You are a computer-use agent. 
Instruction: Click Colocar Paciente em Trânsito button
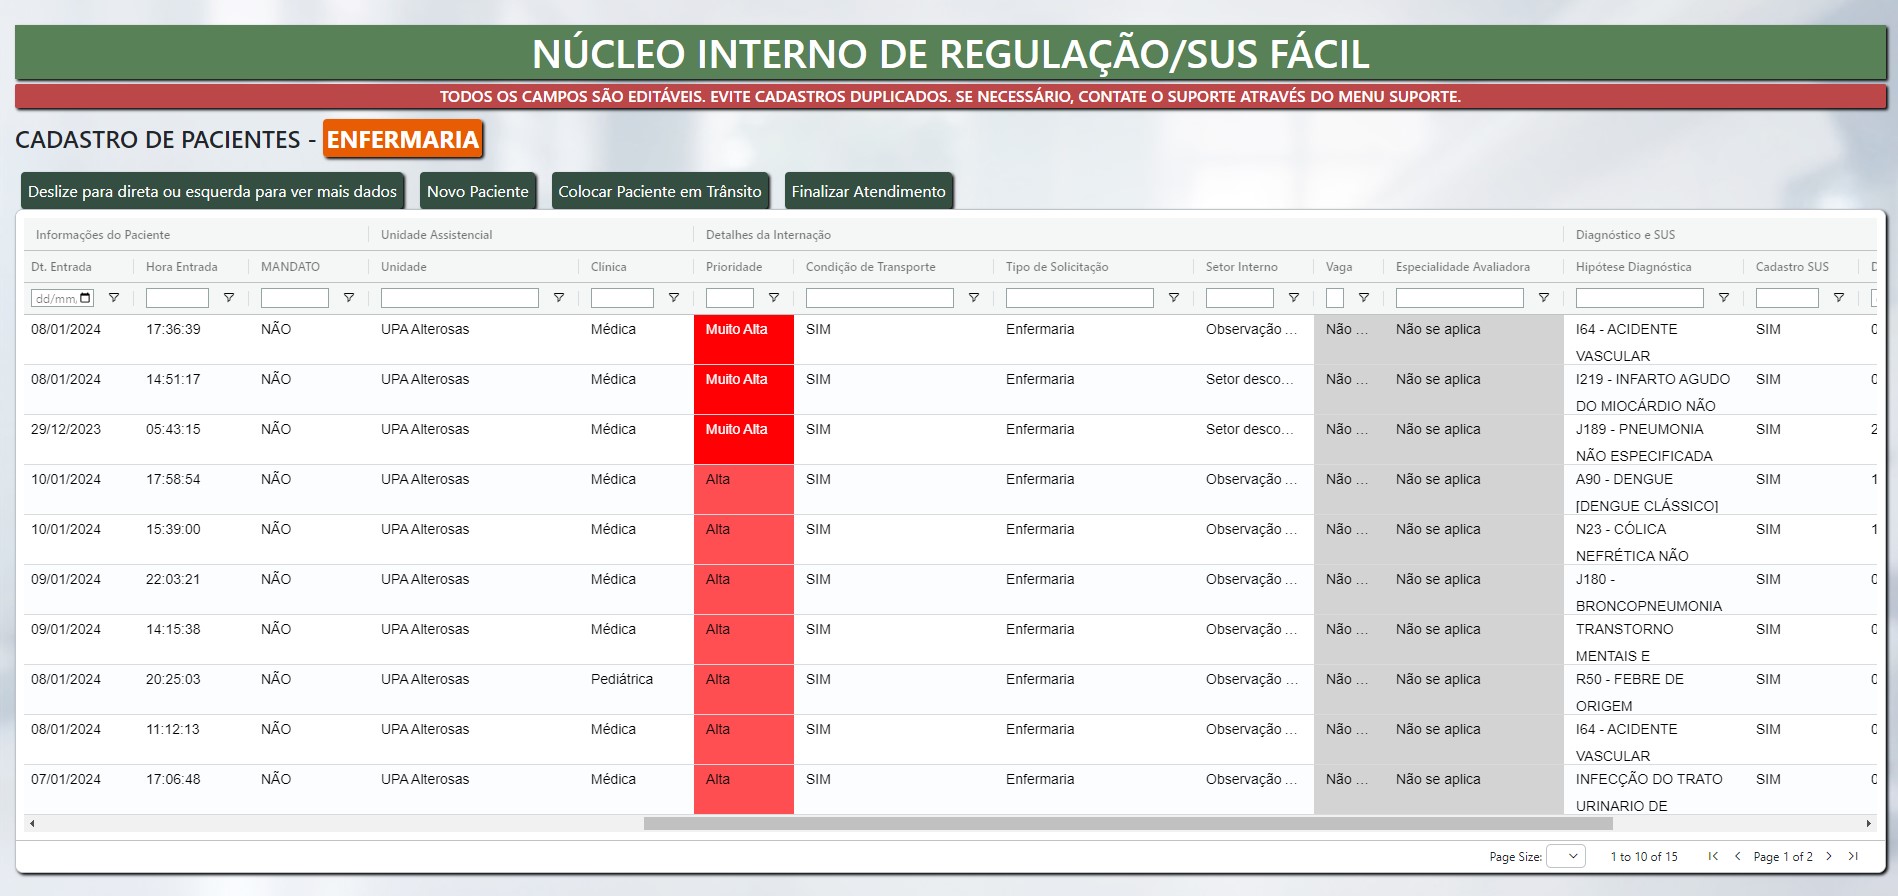pyautogui.click(x=660, y=192)
